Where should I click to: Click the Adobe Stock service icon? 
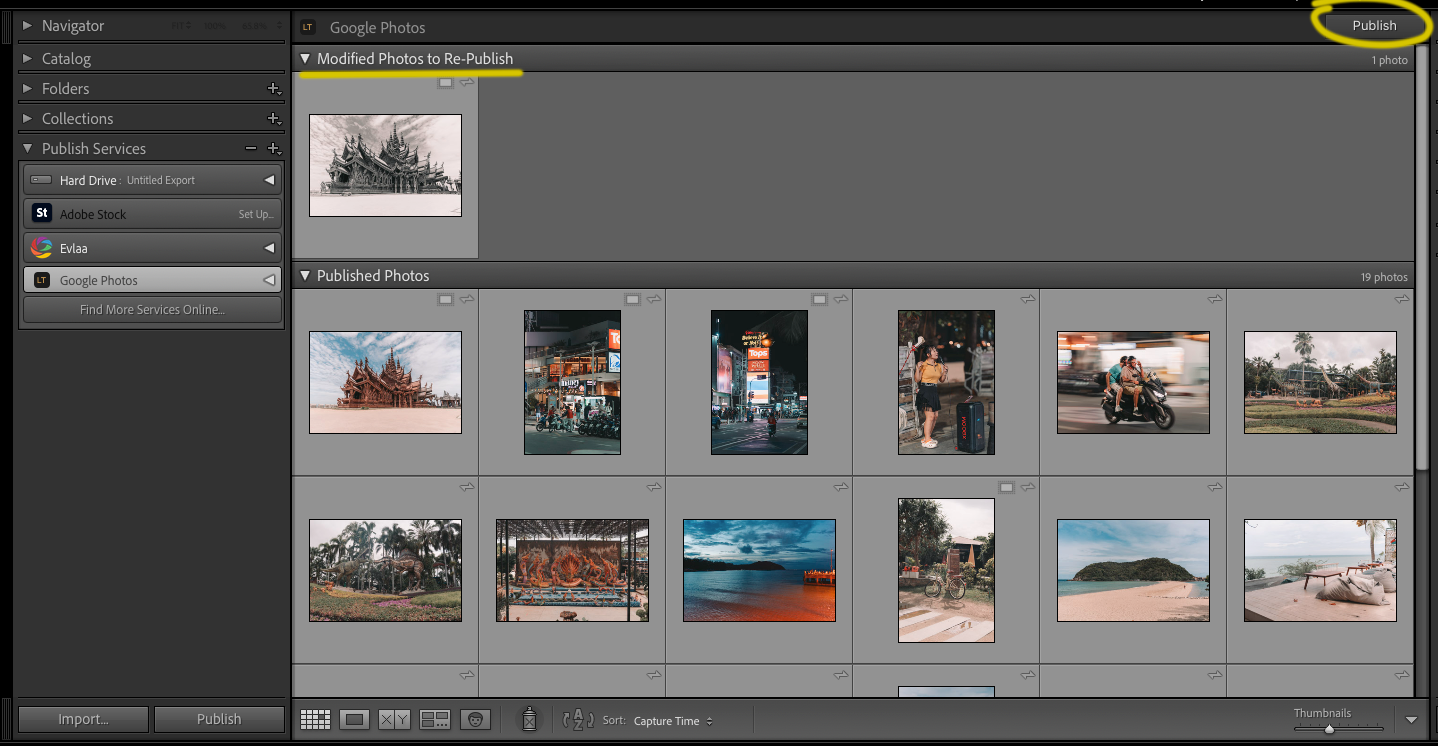(41, 213)
